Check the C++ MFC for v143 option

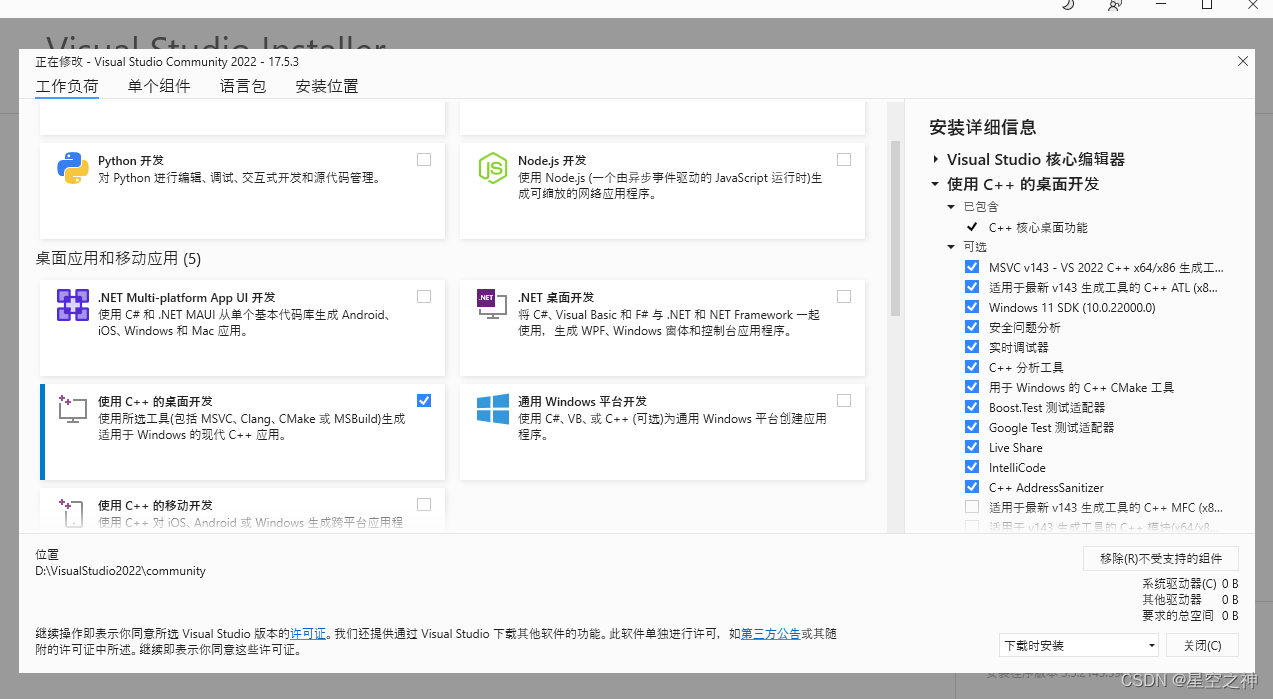pos(972,507)
